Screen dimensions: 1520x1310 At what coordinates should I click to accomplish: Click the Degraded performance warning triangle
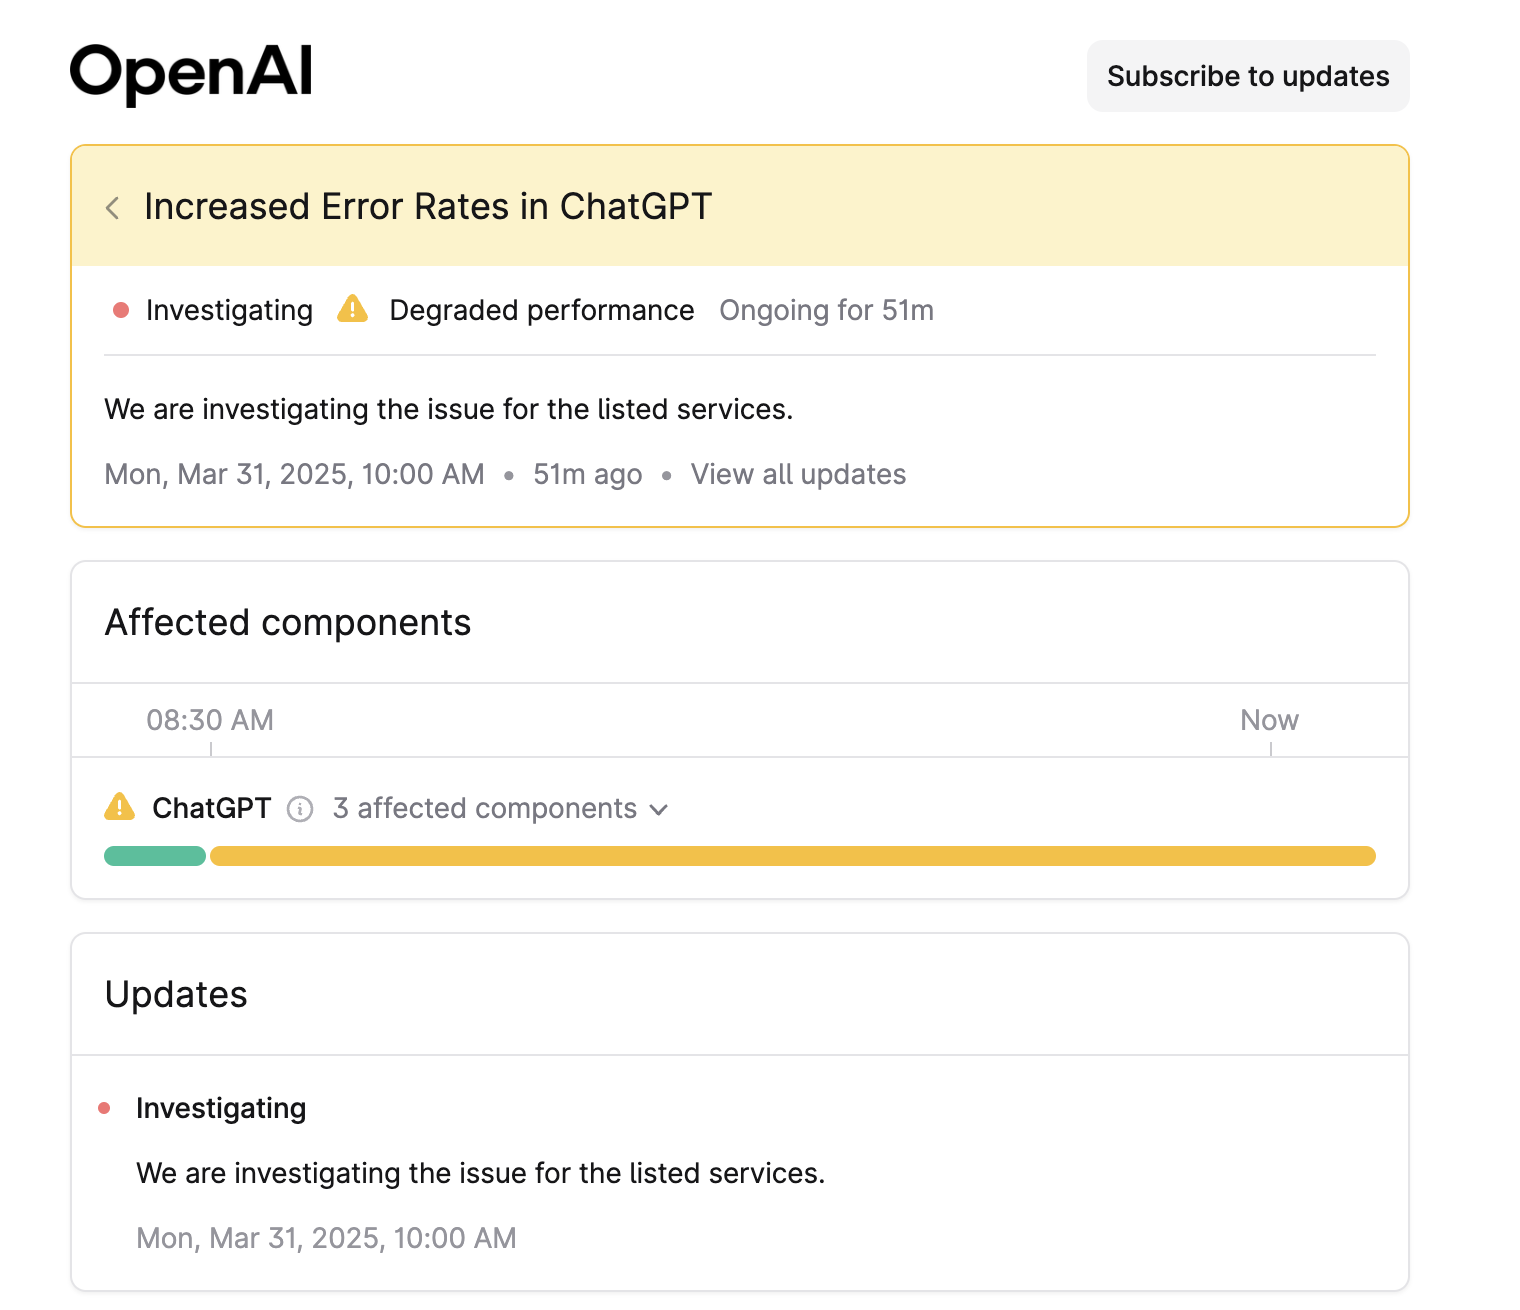(352, 309)
